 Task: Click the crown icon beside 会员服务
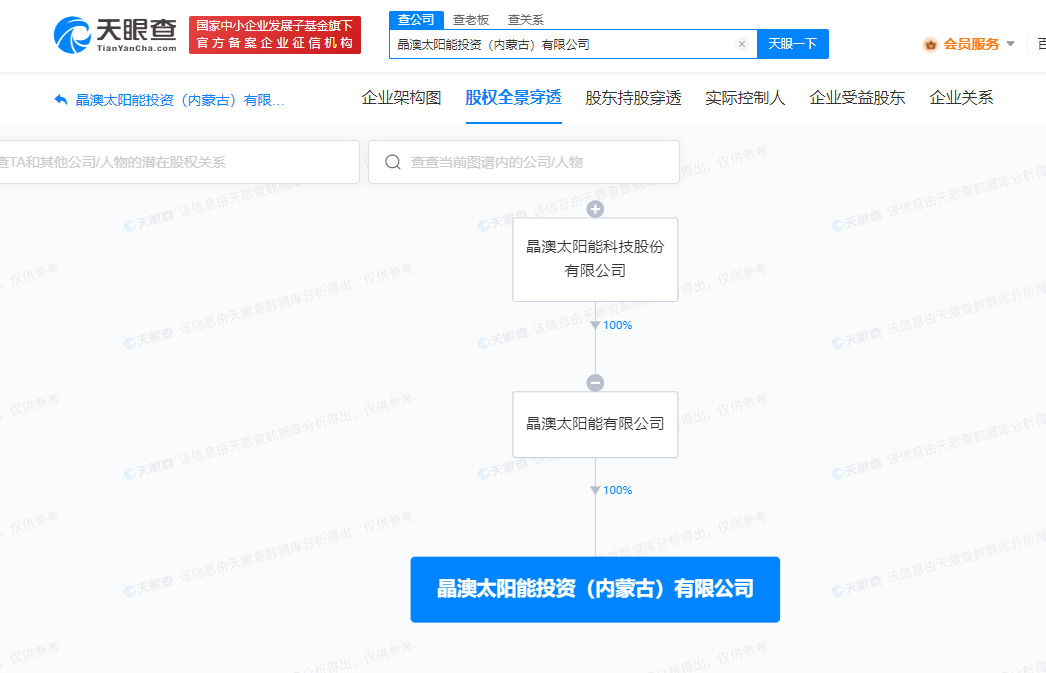click(929, 44)
